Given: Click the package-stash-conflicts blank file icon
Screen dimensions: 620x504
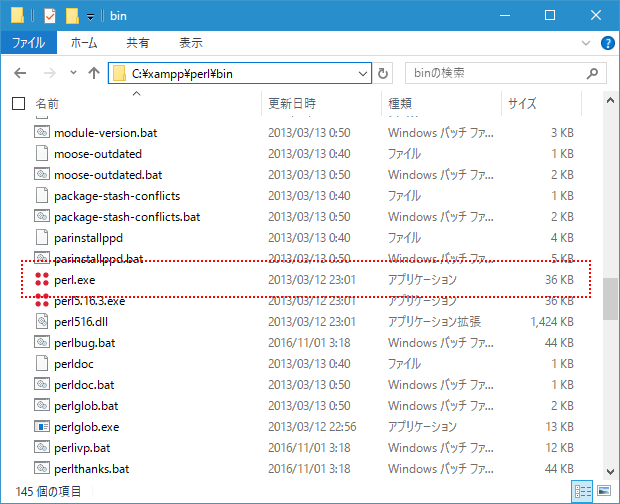Looking at the screenshot, I should pyautogui.click(x=42, y=195).
